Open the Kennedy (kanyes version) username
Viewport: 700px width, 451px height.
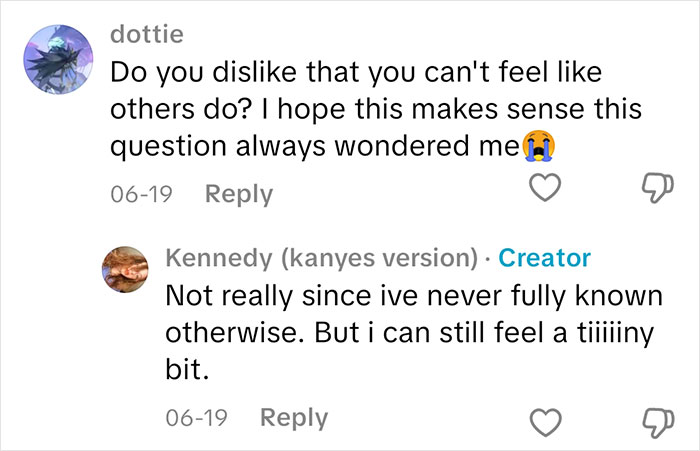pos(320,258)
